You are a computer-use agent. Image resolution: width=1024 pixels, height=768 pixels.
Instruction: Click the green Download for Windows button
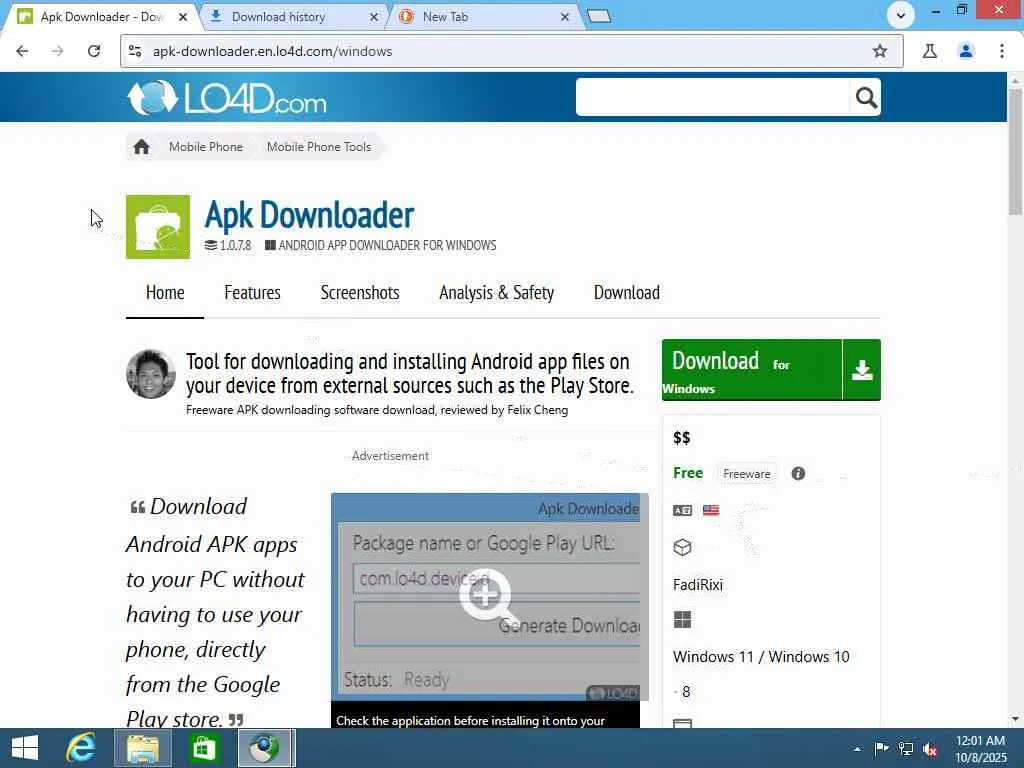752,370
